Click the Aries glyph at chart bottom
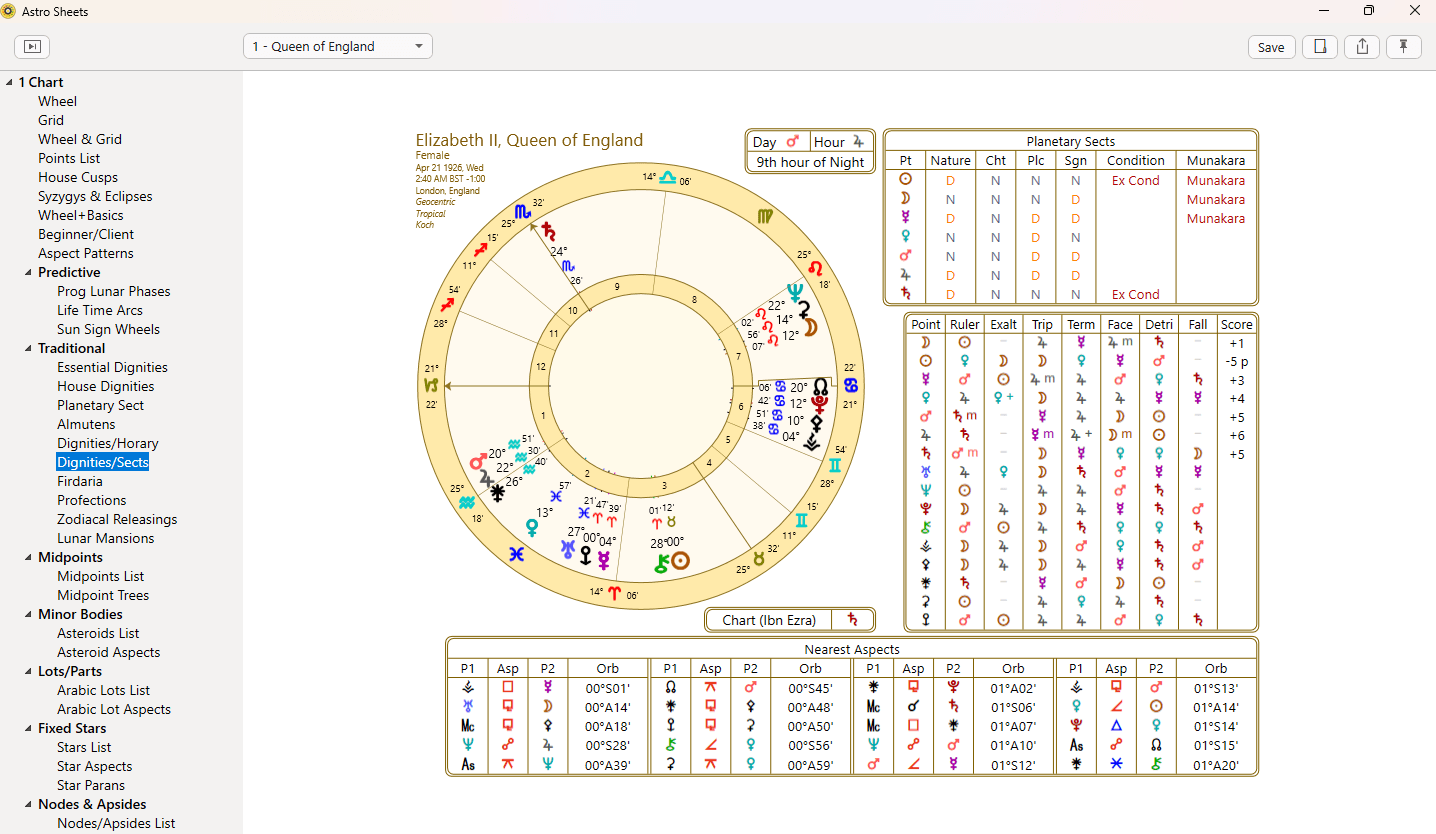Viewport: 1436px width, 834px height. point(614,593)
